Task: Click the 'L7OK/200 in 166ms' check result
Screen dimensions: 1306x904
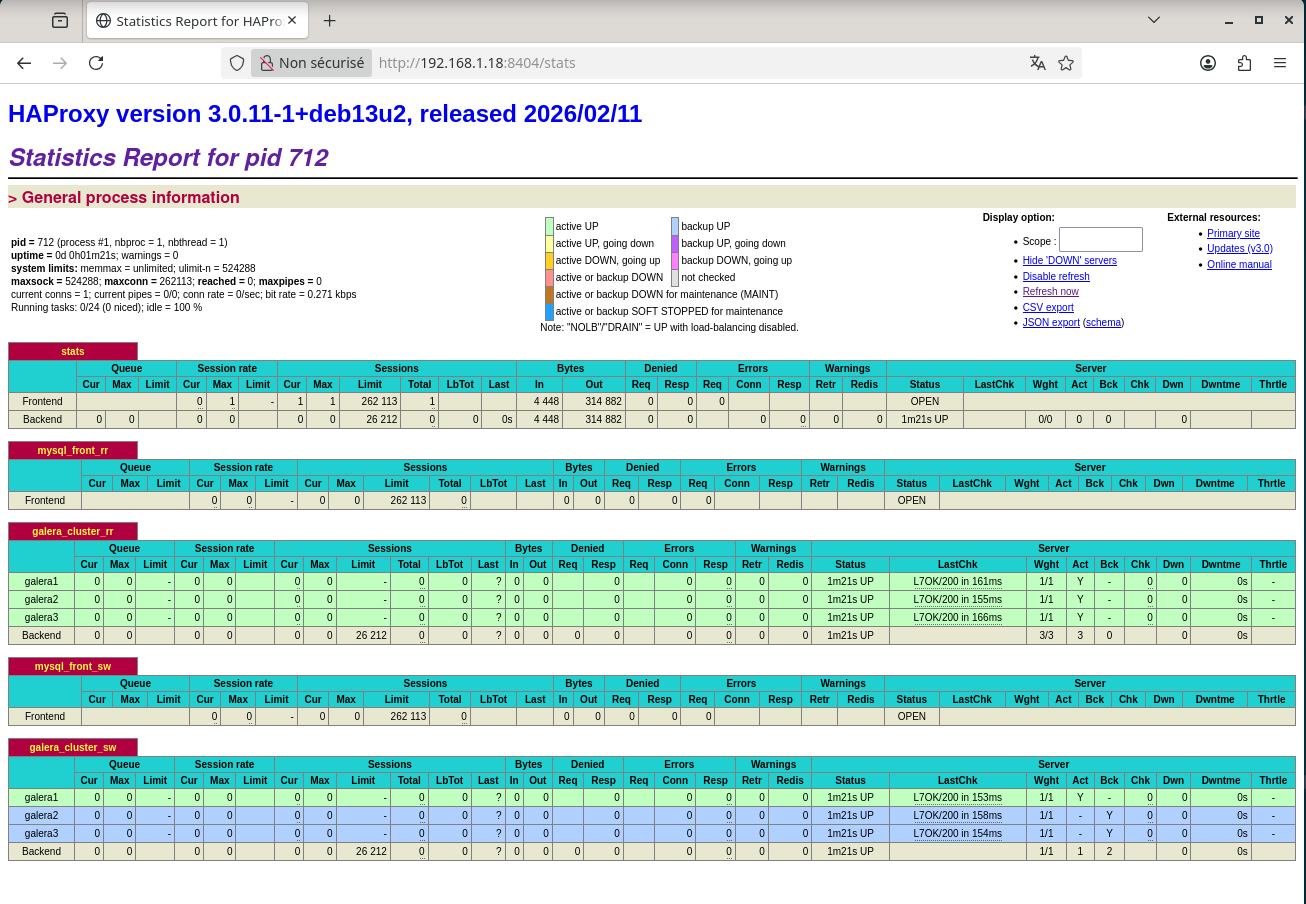Action: (957, 618)
